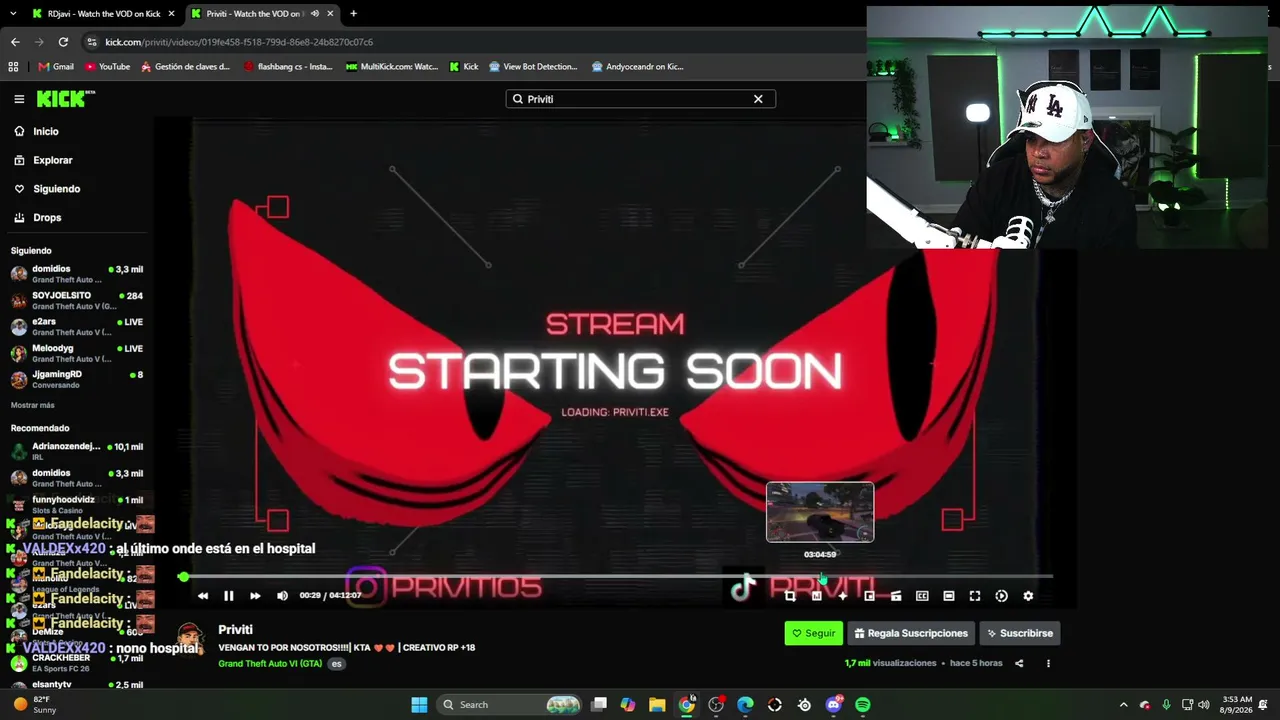This screenshot has height=720, width=1280.
Task: Mute the video player volume
Action: [282, 596]
